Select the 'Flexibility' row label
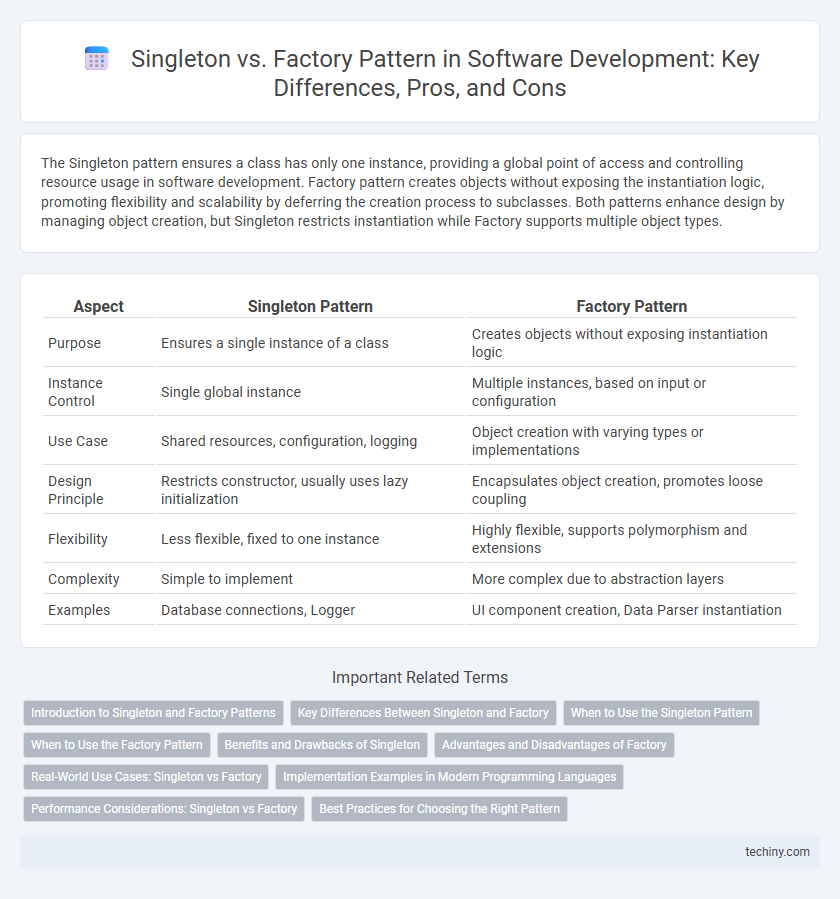 click(x=78, y=539)
